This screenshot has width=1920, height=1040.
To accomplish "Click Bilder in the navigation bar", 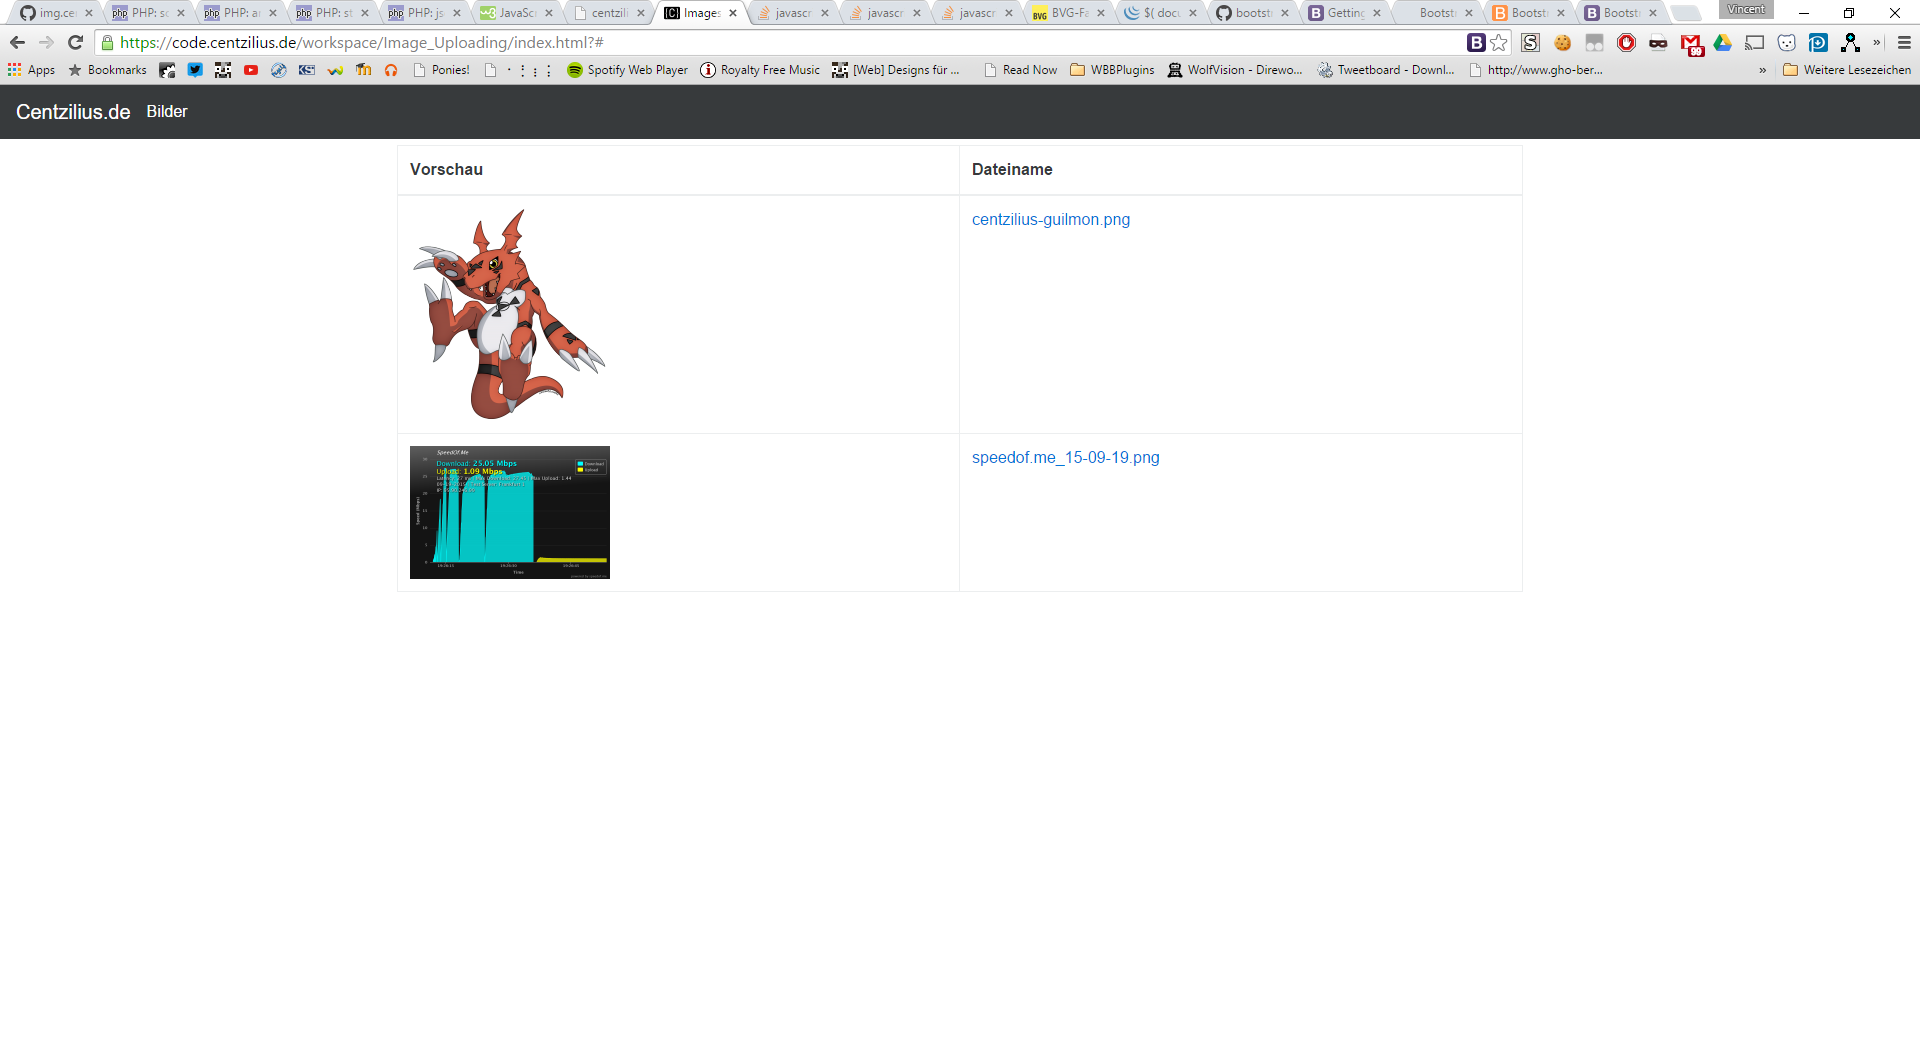I will 167,112.
